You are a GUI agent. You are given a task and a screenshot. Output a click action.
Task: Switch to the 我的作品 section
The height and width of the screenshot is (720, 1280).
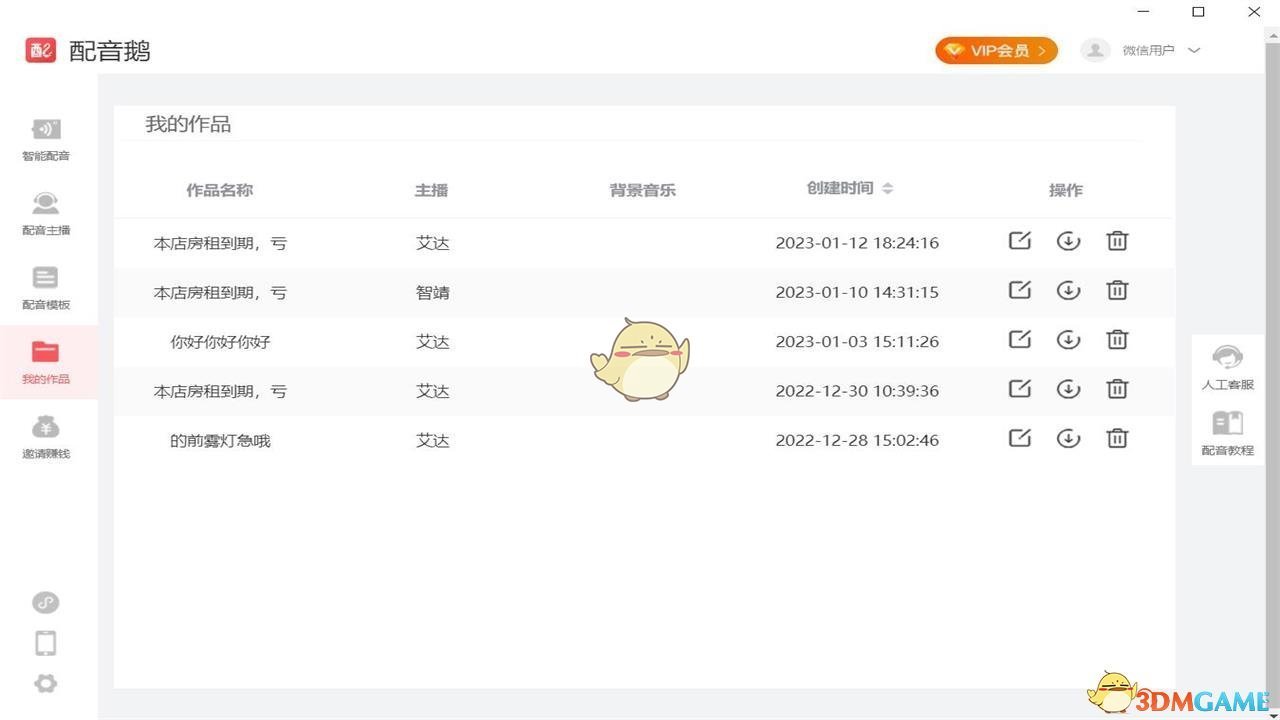[45, 362]
